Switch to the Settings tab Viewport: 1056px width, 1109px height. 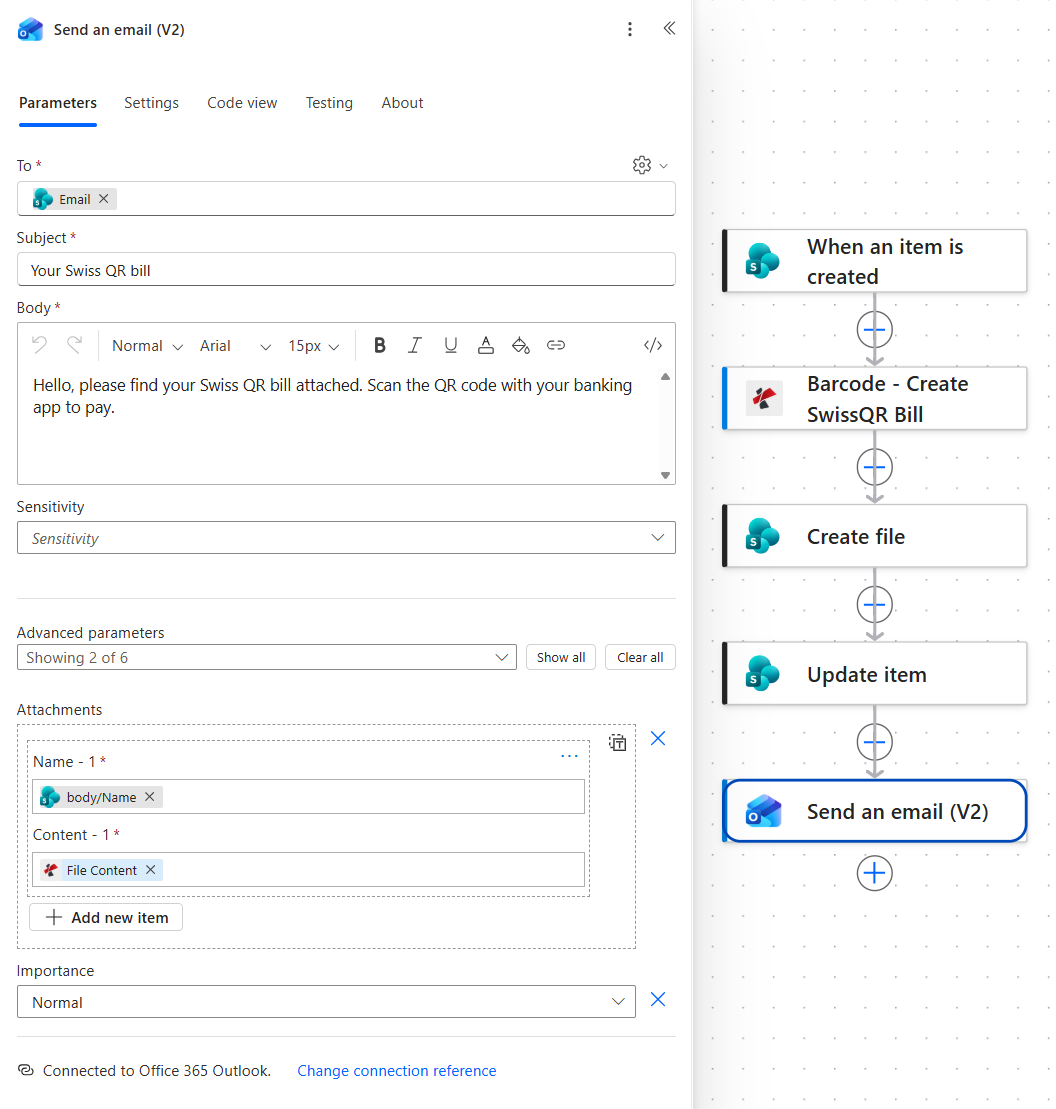(151, 103)
